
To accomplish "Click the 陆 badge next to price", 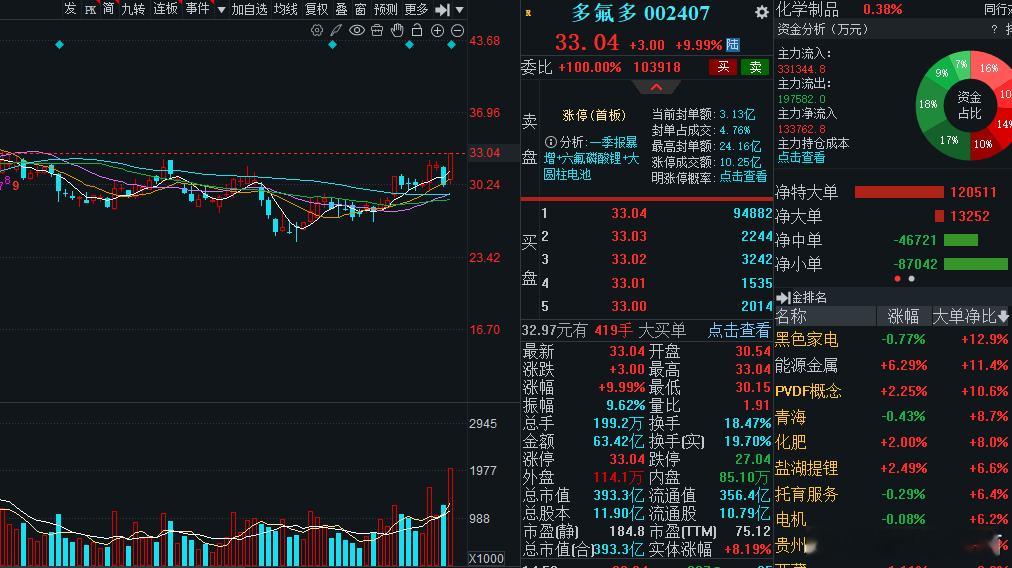I will 733,45.
